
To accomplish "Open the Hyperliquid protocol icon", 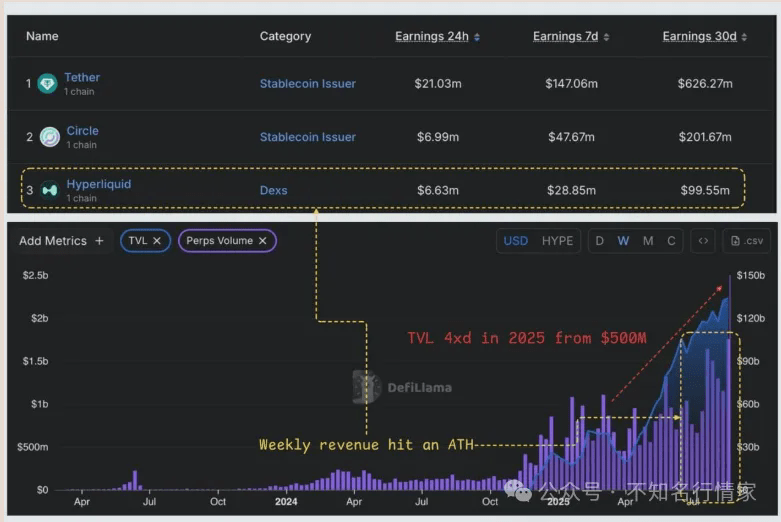I will 49,190.
